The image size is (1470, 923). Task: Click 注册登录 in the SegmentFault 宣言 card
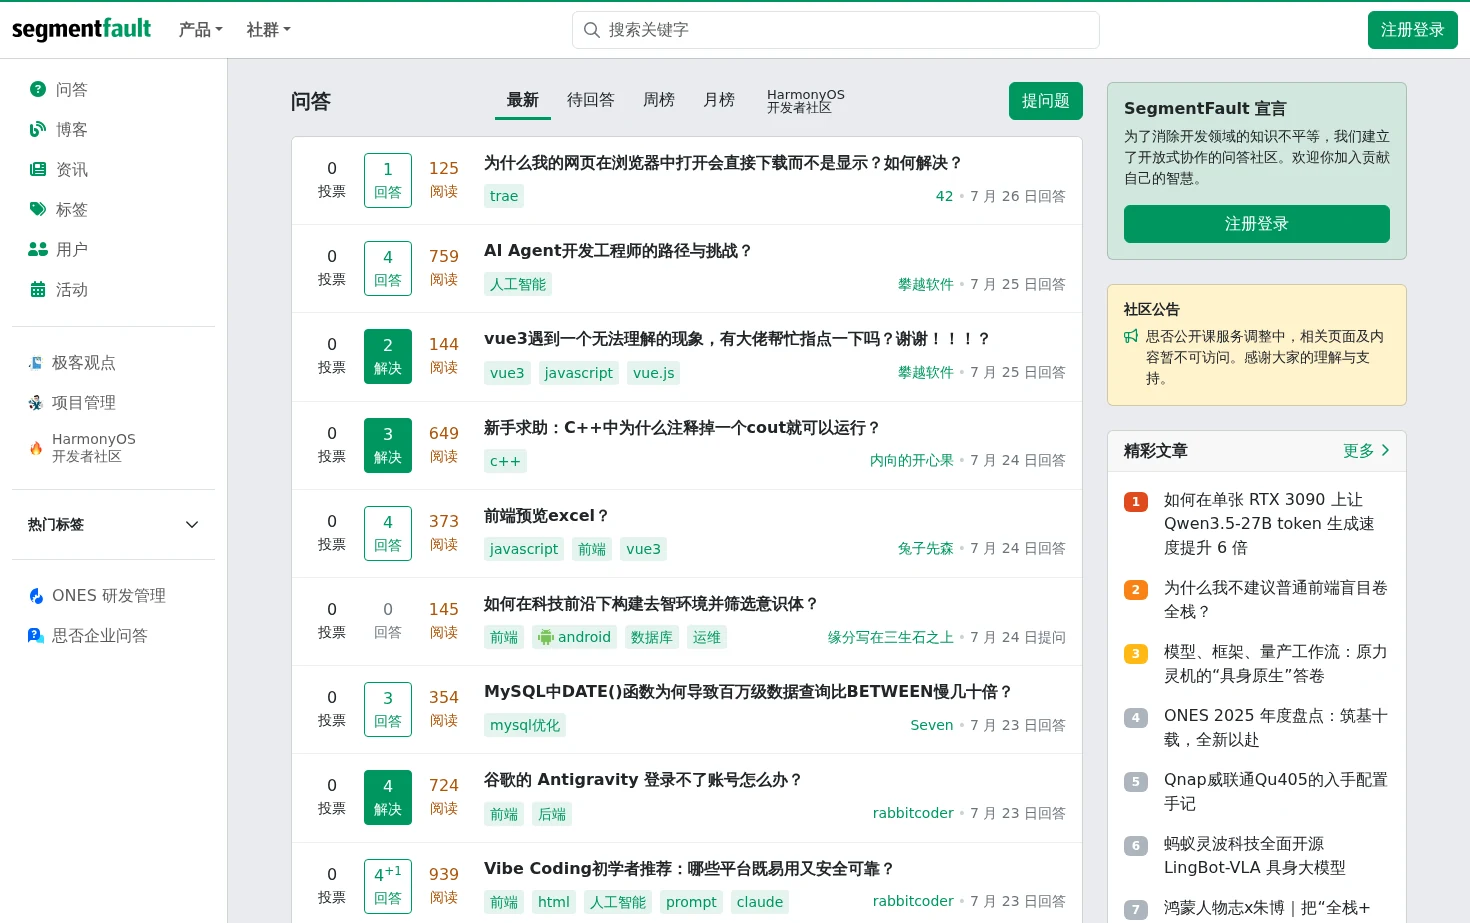pos(1257,224)
